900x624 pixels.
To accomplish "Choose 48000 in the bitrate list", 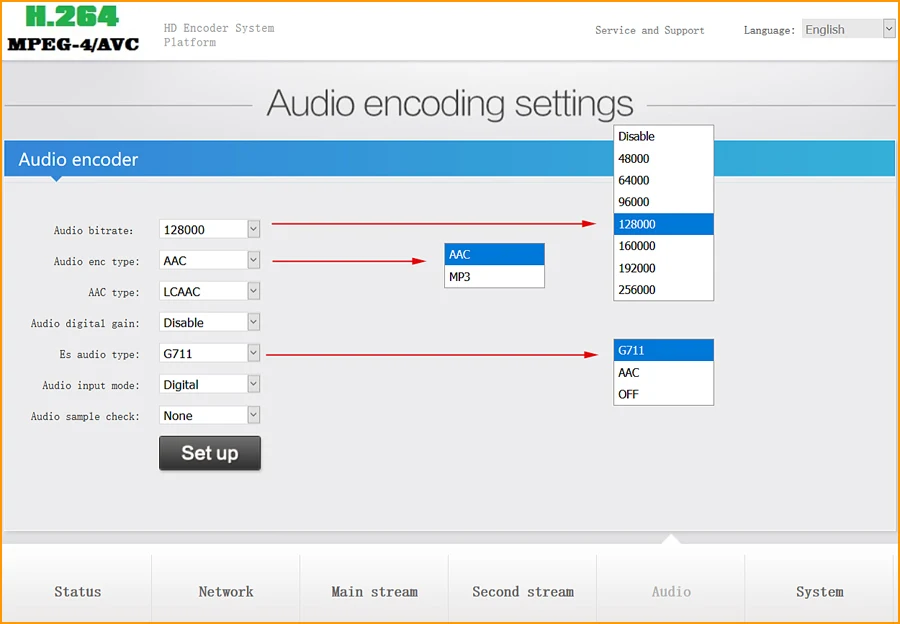I will tap(664, 158).
